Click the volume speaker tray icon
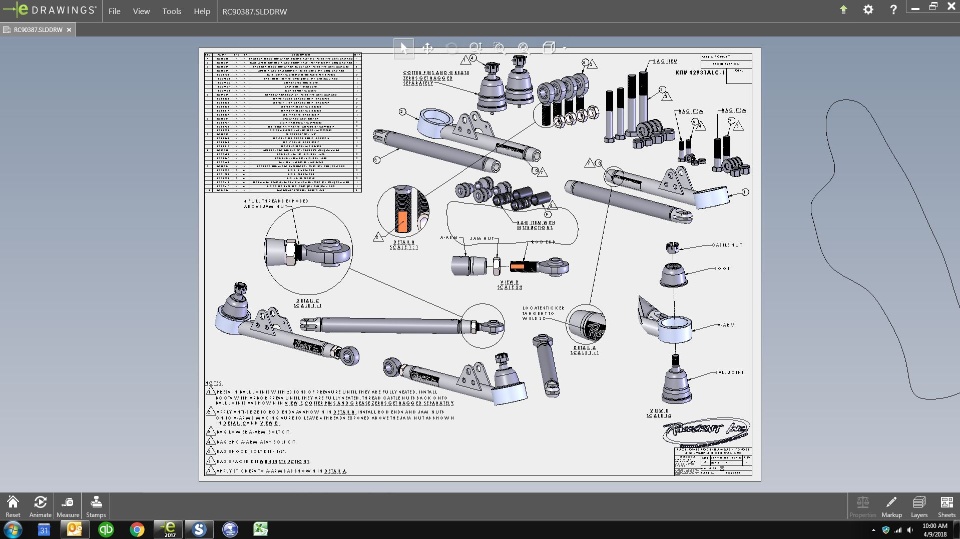Image resolution: width=960 pixels, height=539 pixels. pyautogui.click(x=910, y=530)
